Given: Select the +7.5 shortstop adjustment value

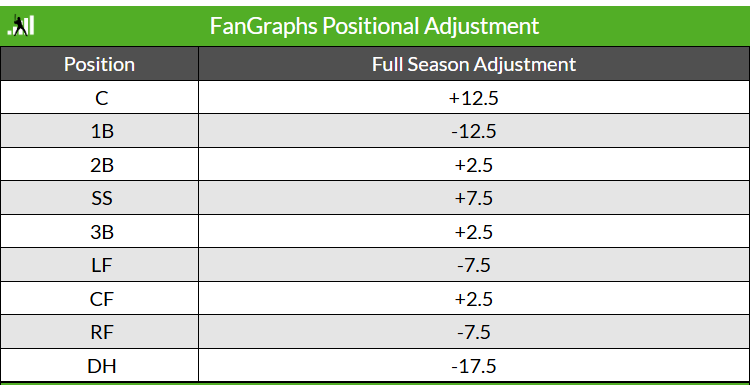Looking at the screenshot, I should point(474,199).
